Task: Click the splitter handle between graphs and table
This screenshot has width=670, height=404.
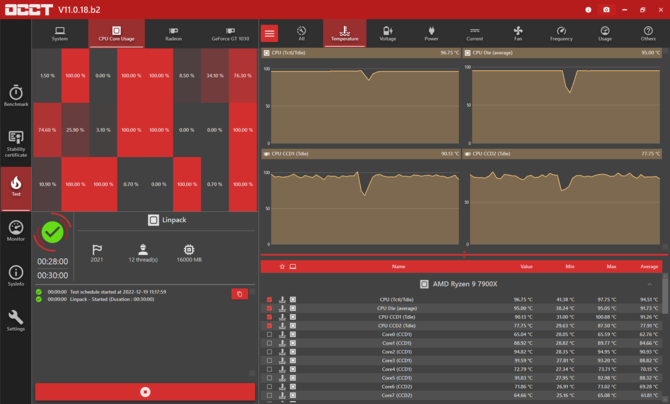Action: click(464, 255)
